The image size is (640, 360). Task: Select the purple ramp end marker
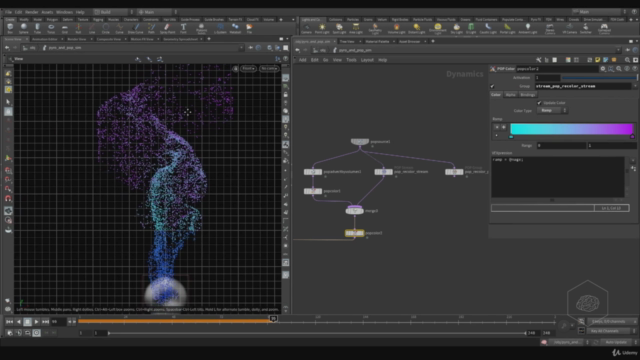(632, 137)
